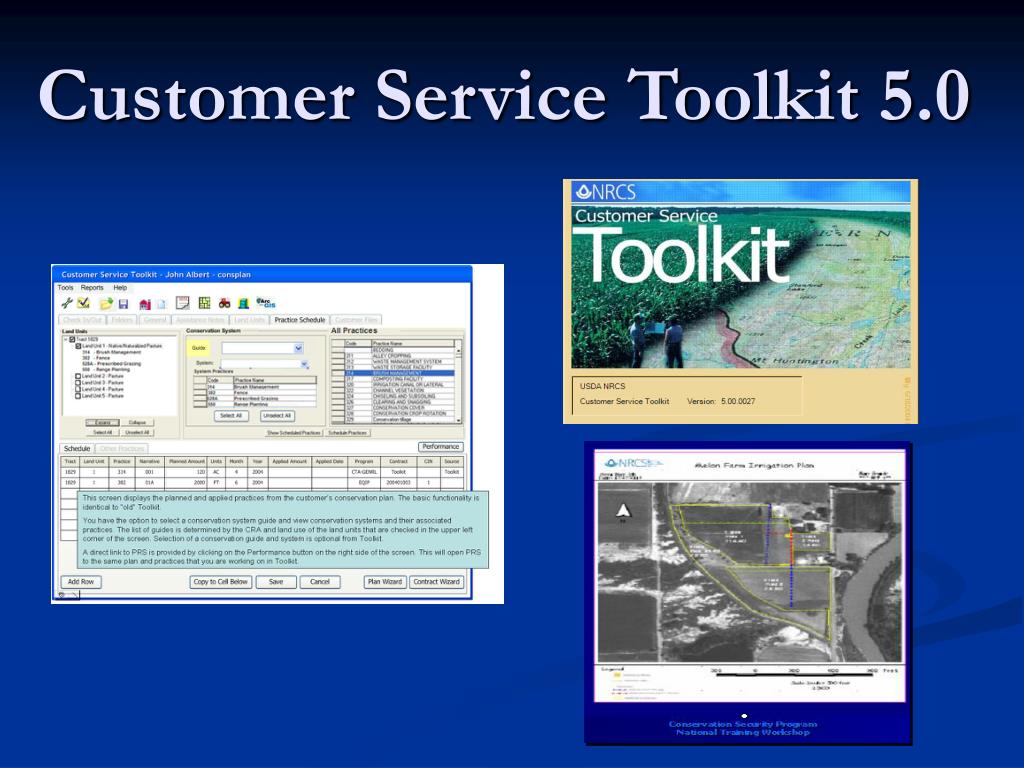The image size is (1024, 768).
Task: Switch to the Assistance Notes tab
Action: pyautogui.click(x=200, y=320)
